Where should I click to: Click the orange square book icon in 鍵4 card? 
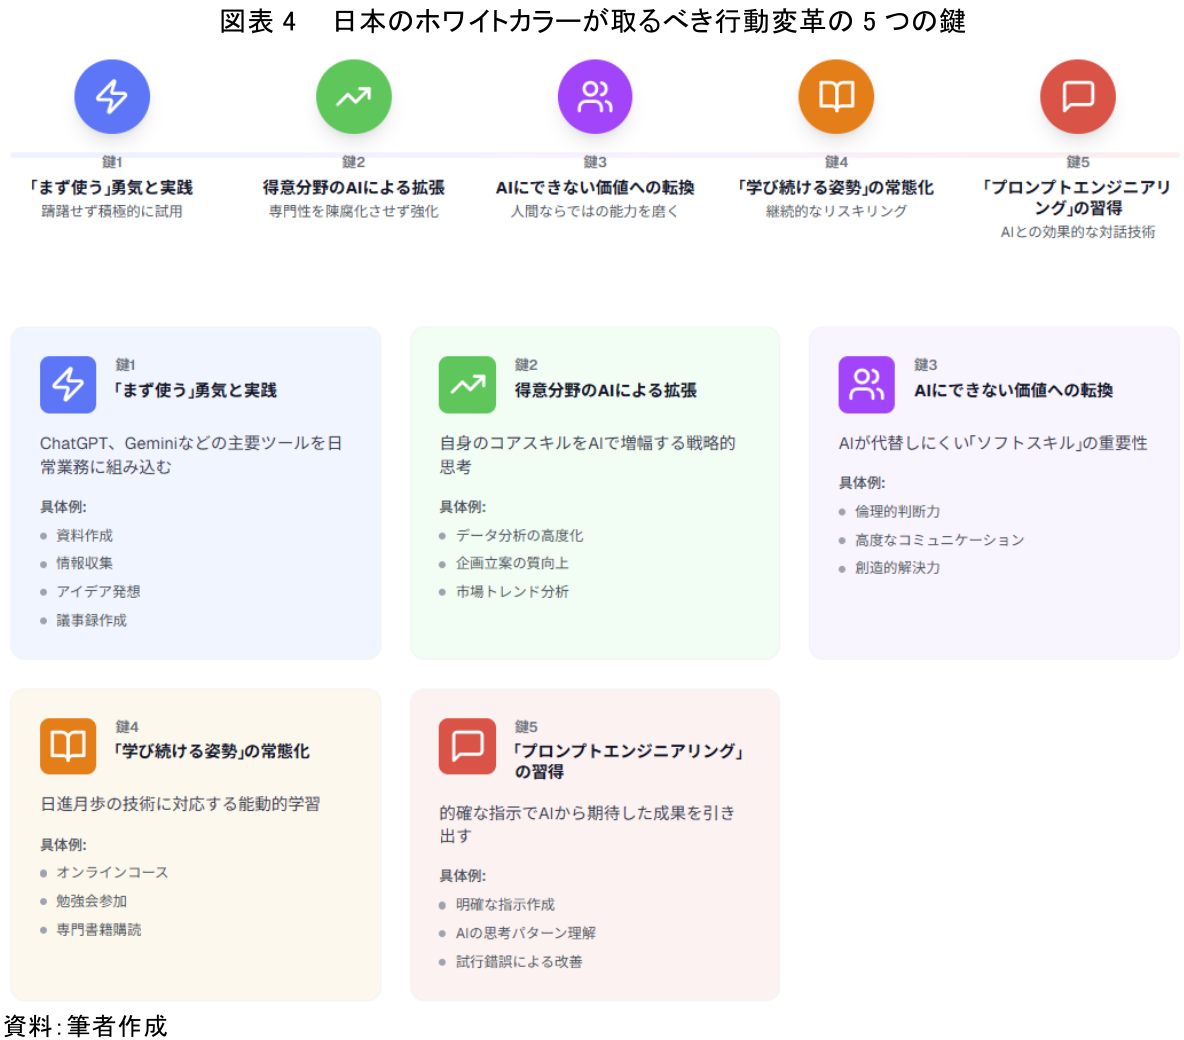coord(68,746)
